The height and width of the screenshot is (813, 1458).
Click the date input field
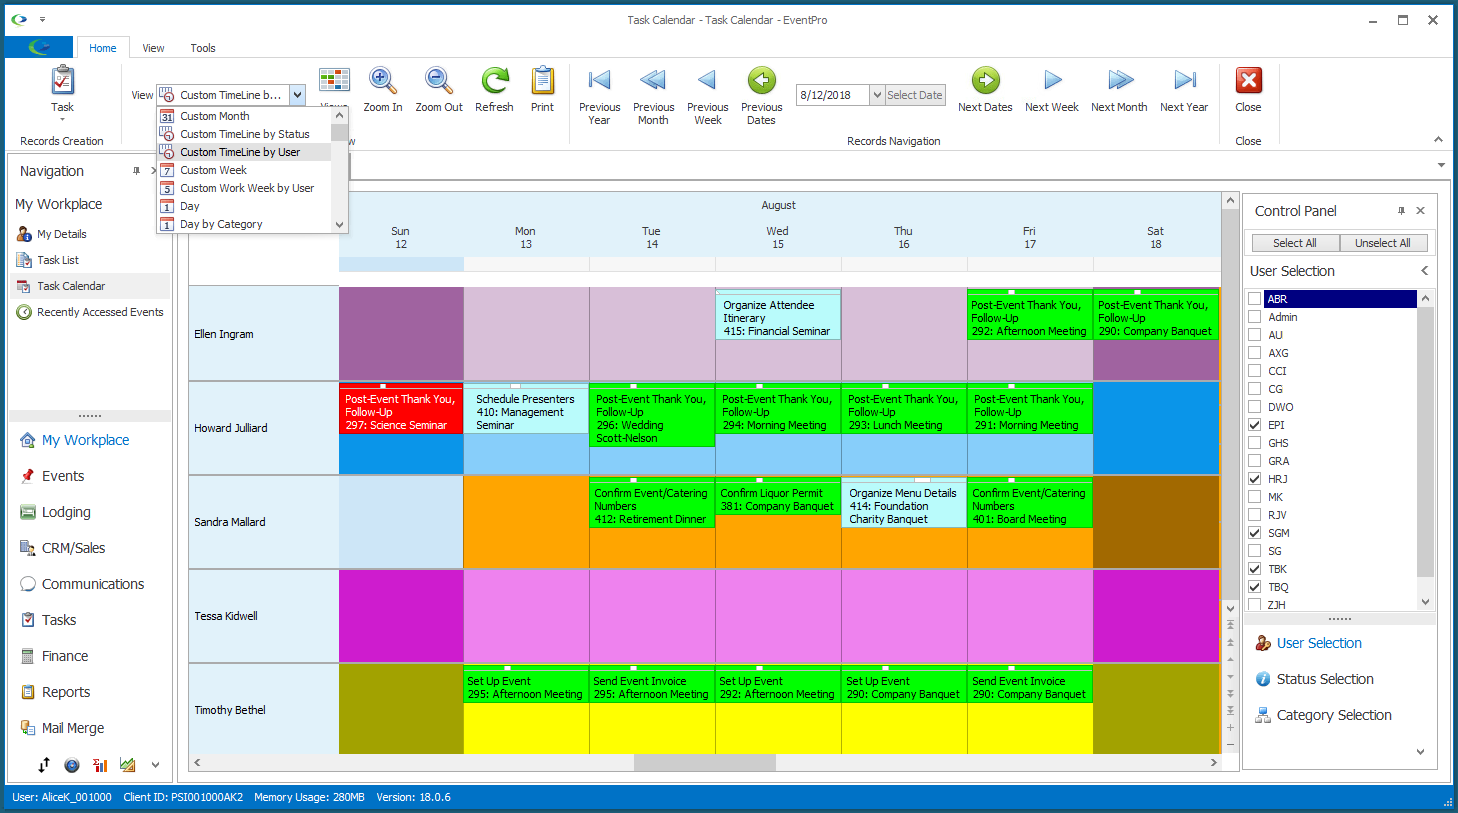point(832,95)
